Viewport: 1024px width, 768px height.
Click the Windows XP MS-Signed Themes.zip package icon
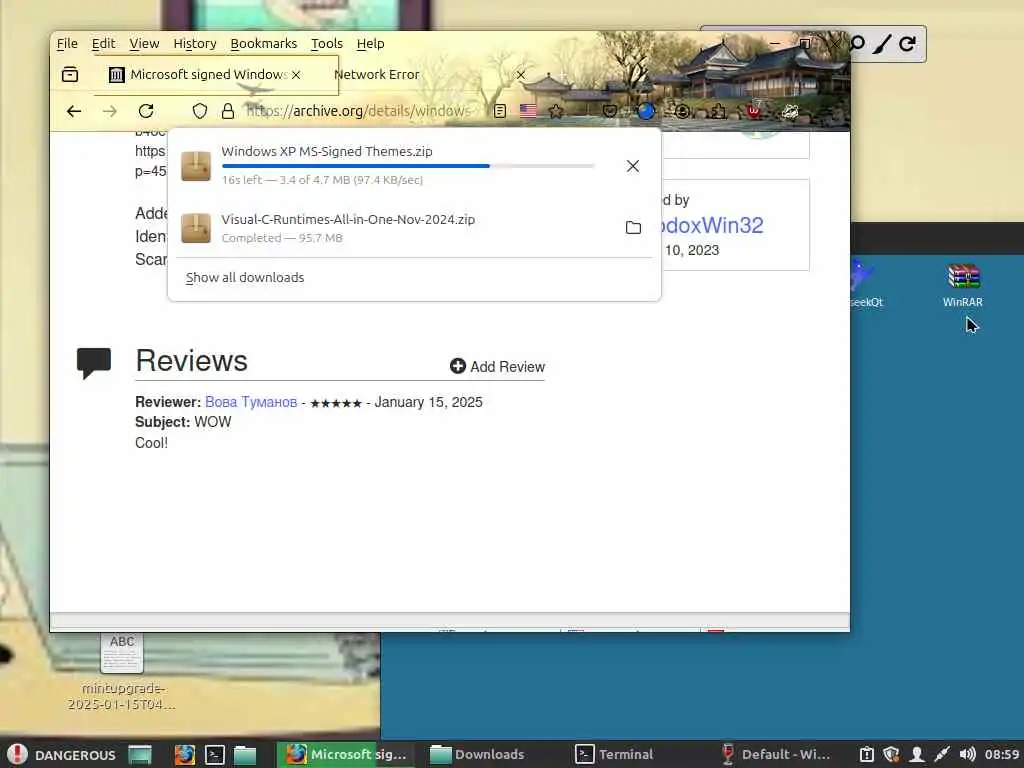pyautogui.click(x=196, y=166)
